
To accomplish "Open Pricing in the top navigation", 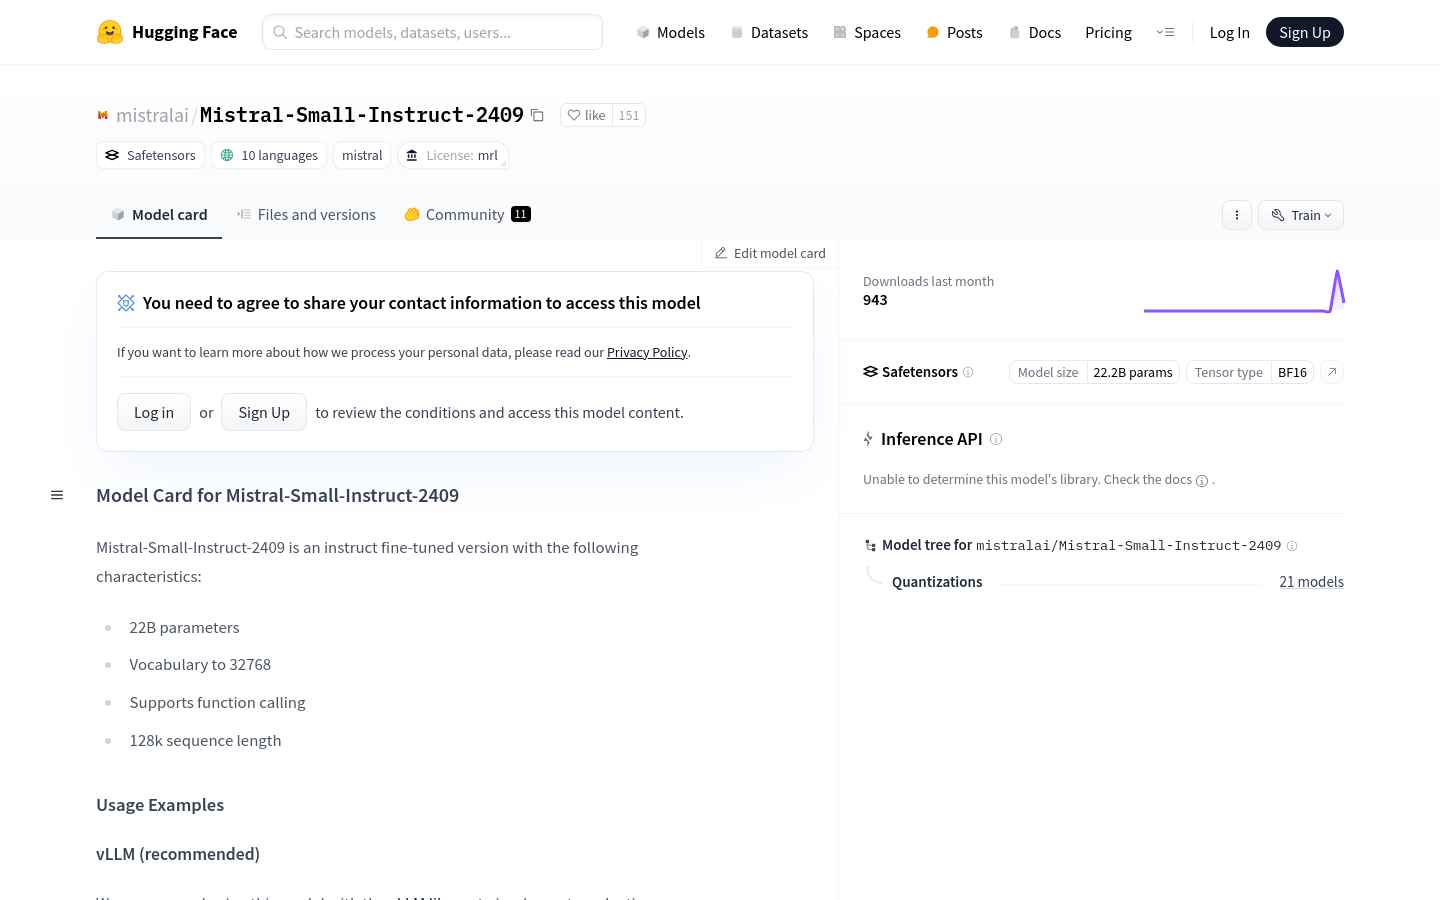I will coord(1108,32).
